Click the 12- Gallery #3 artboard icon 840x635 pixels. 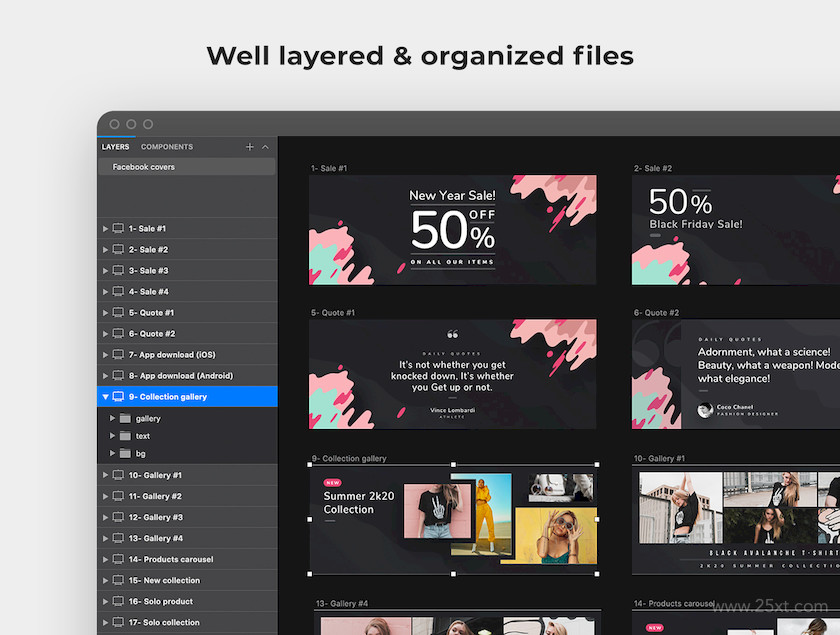(x=118, y=517)
